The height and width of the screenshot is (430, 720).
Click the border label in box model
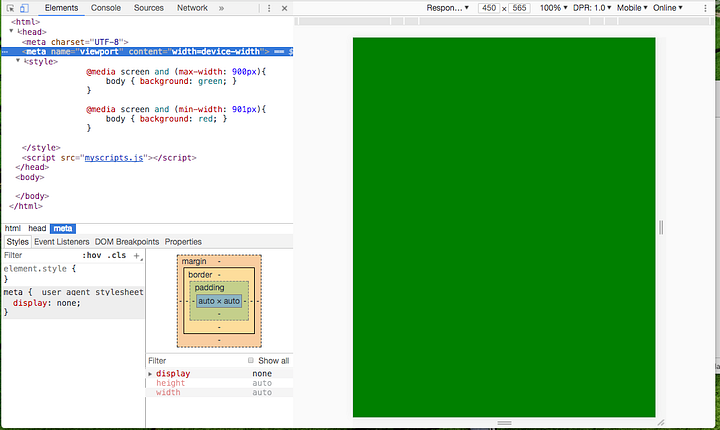(200, 275)
